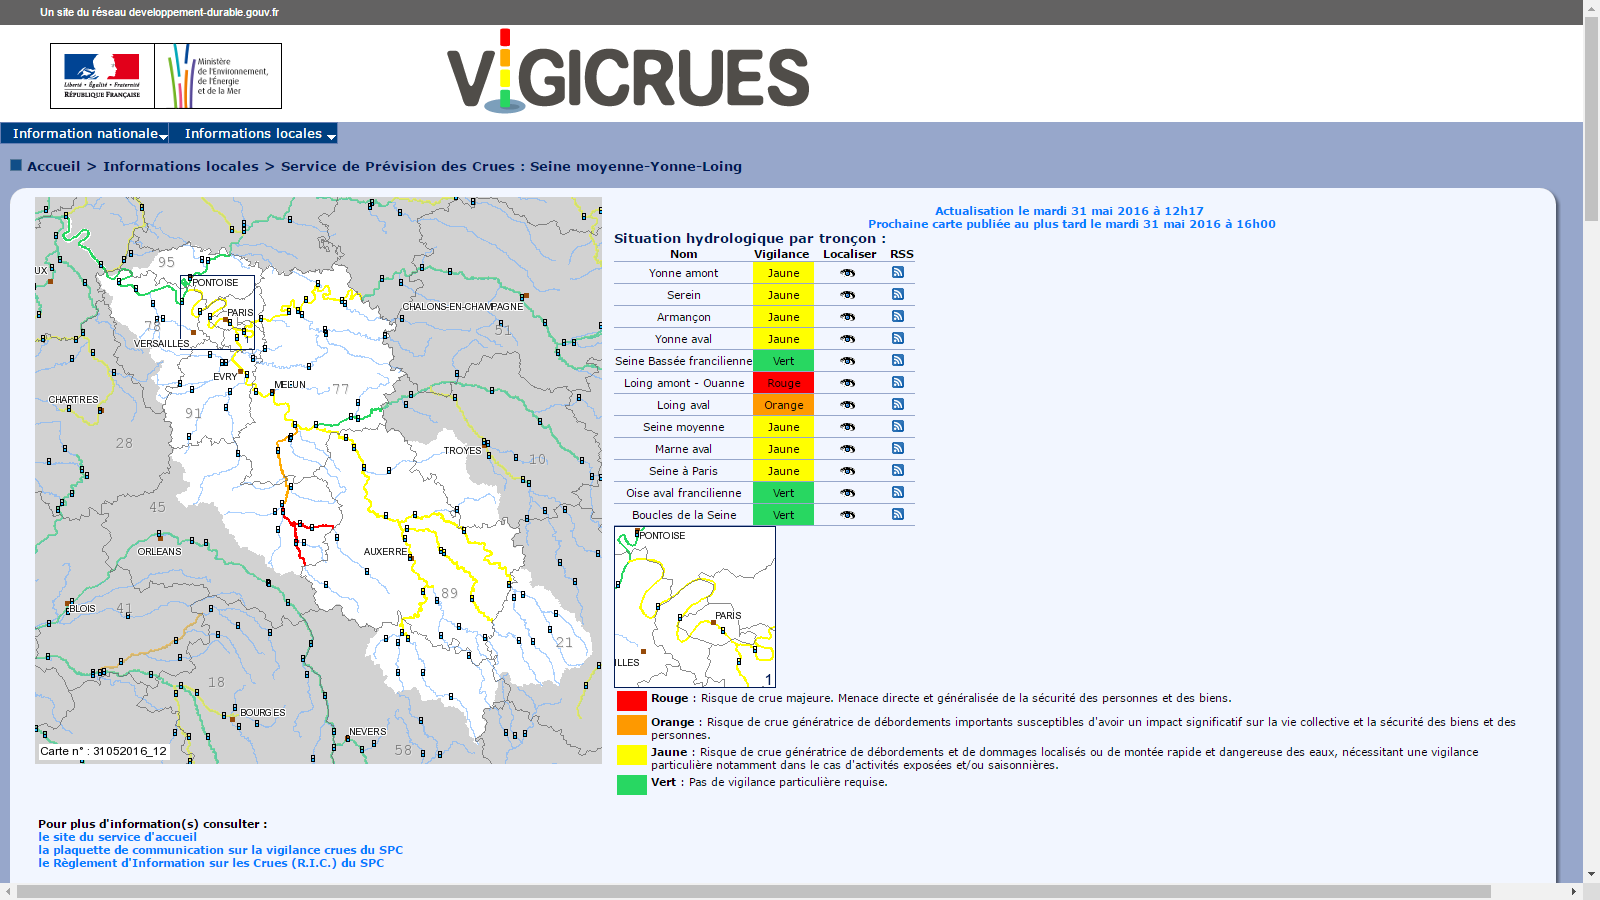The width and height of the screenshot is (1600, 900).
Task: Click the scroll down arrow of page scrollbar
Action: tap(1591, 874)
